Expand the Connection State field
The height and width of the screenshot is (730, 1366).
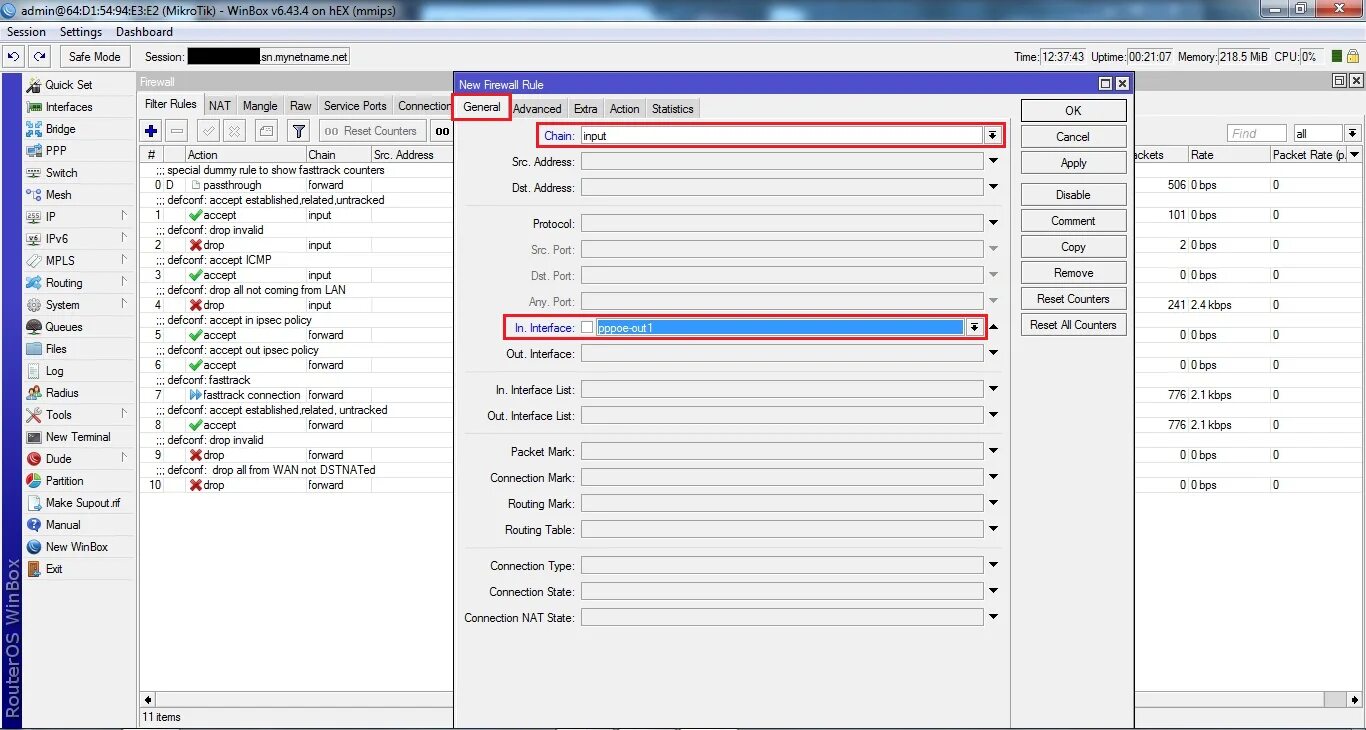point(994,592)
